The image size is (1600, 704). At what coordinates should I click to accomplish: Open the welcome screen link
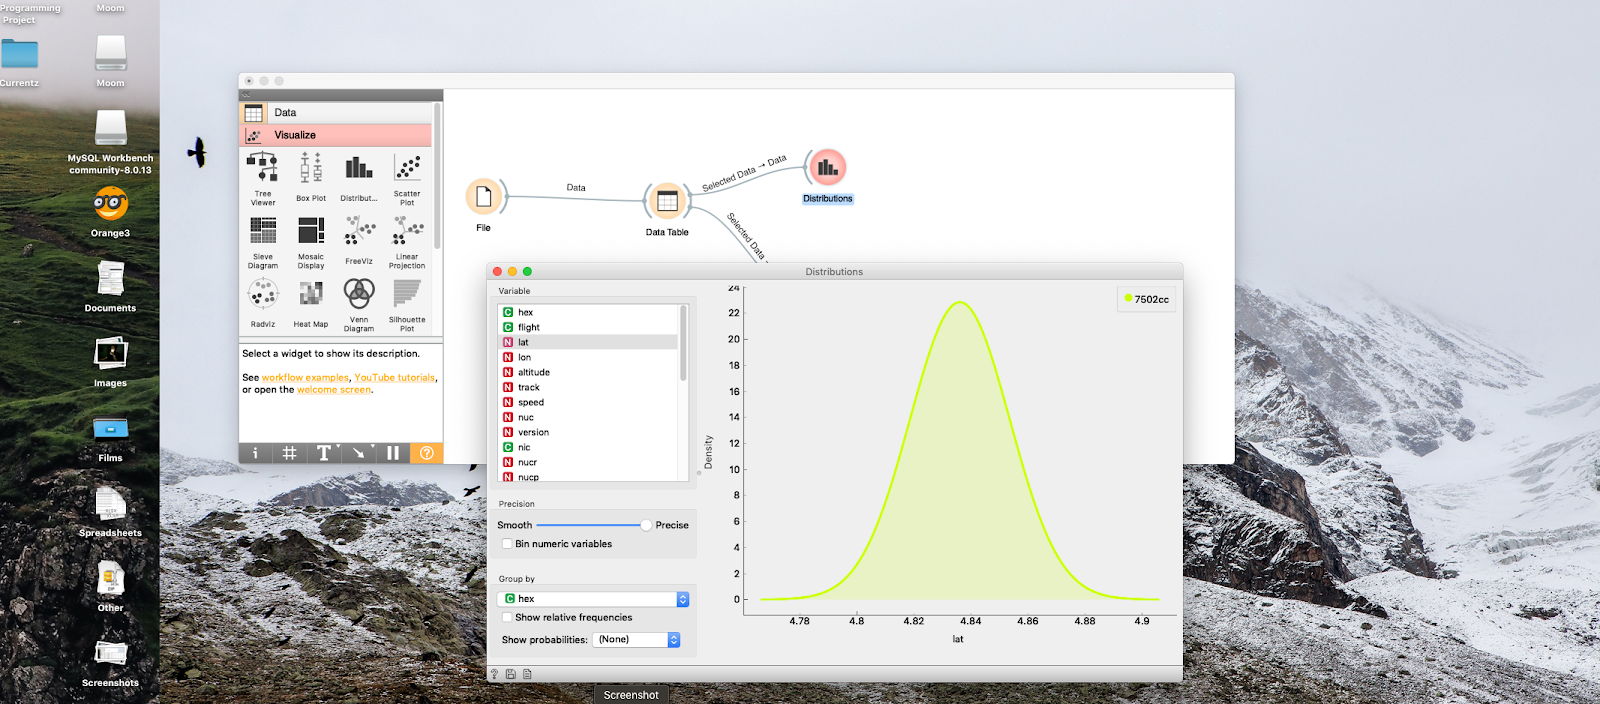(x=334, y=390)
